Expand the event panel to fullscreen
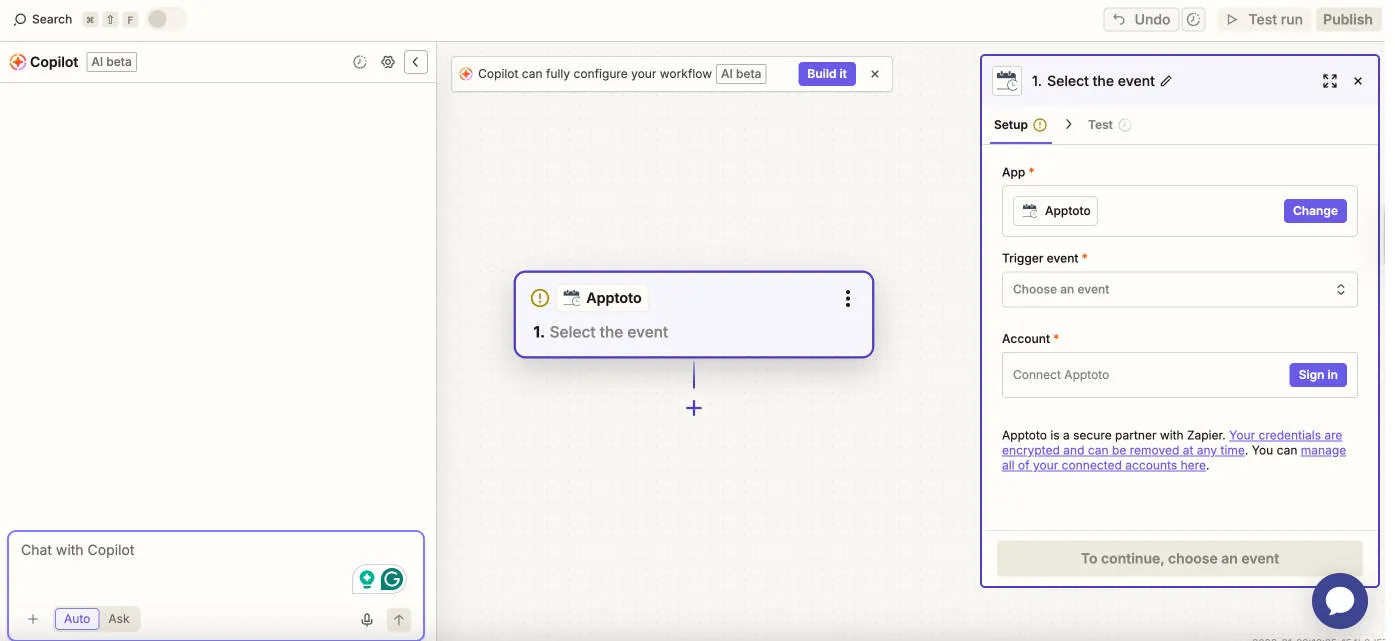Image resolution: width=1395 pixels, height=641 pixels. [1329, 80]
